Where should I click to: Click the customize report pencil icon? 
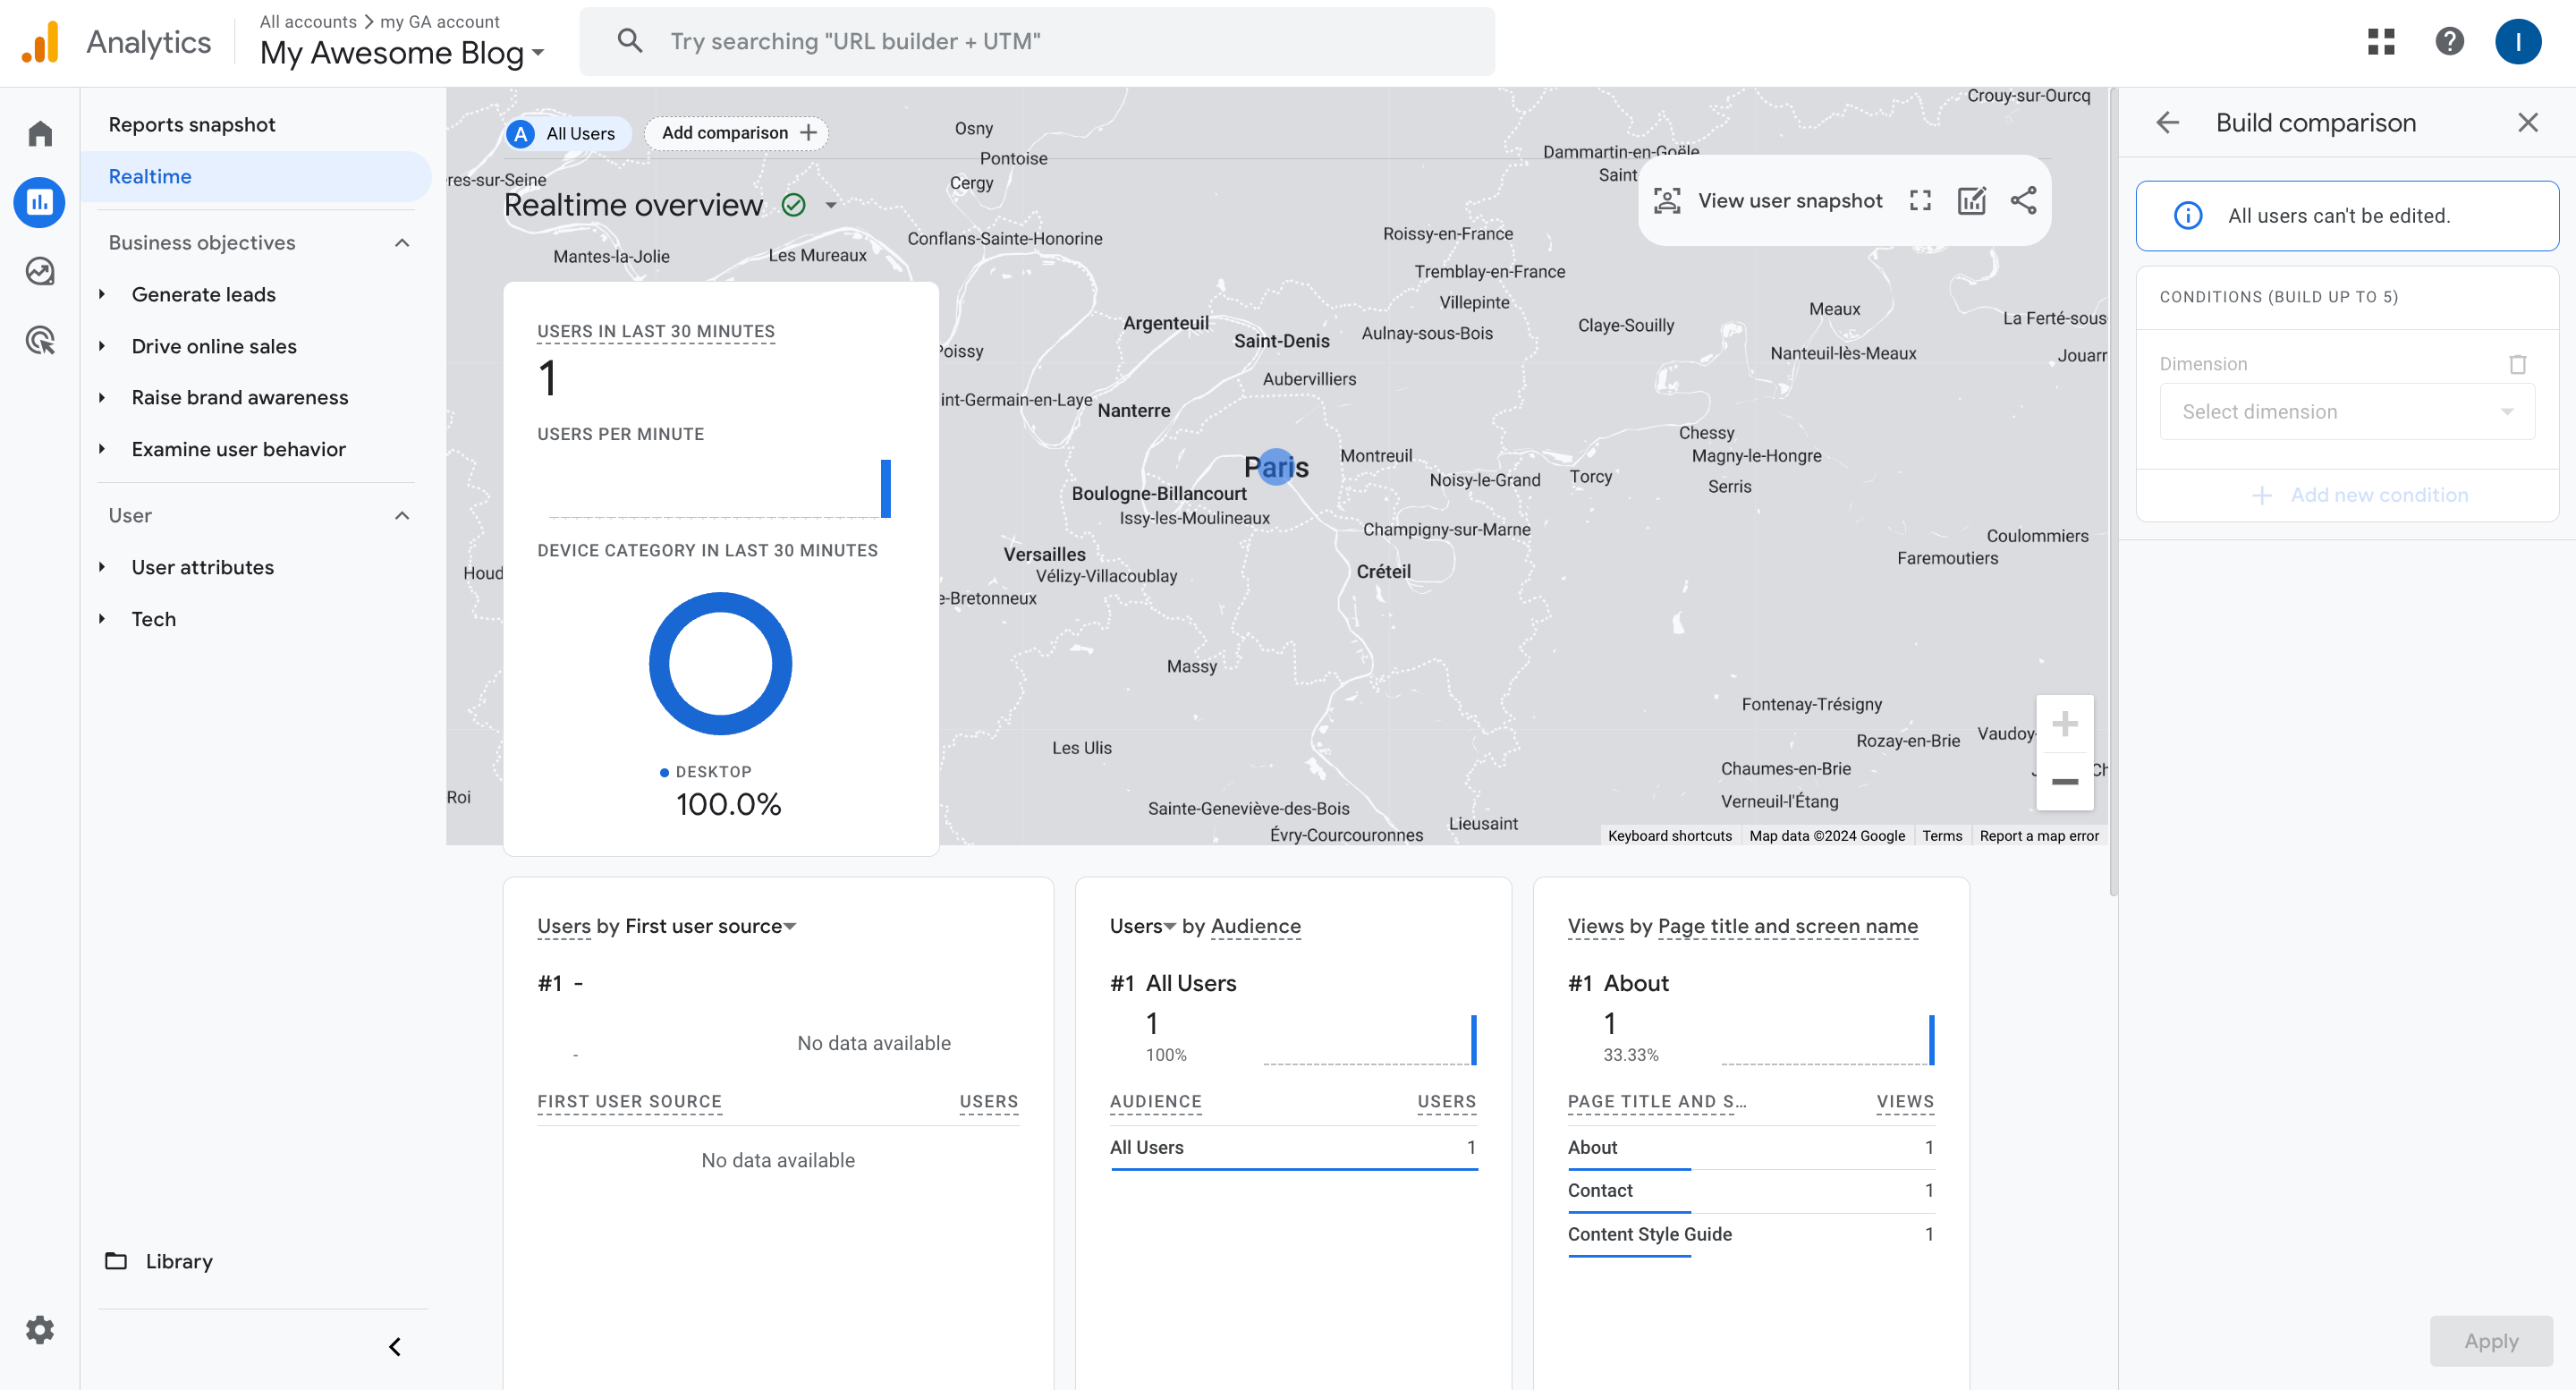[1971, 200]
